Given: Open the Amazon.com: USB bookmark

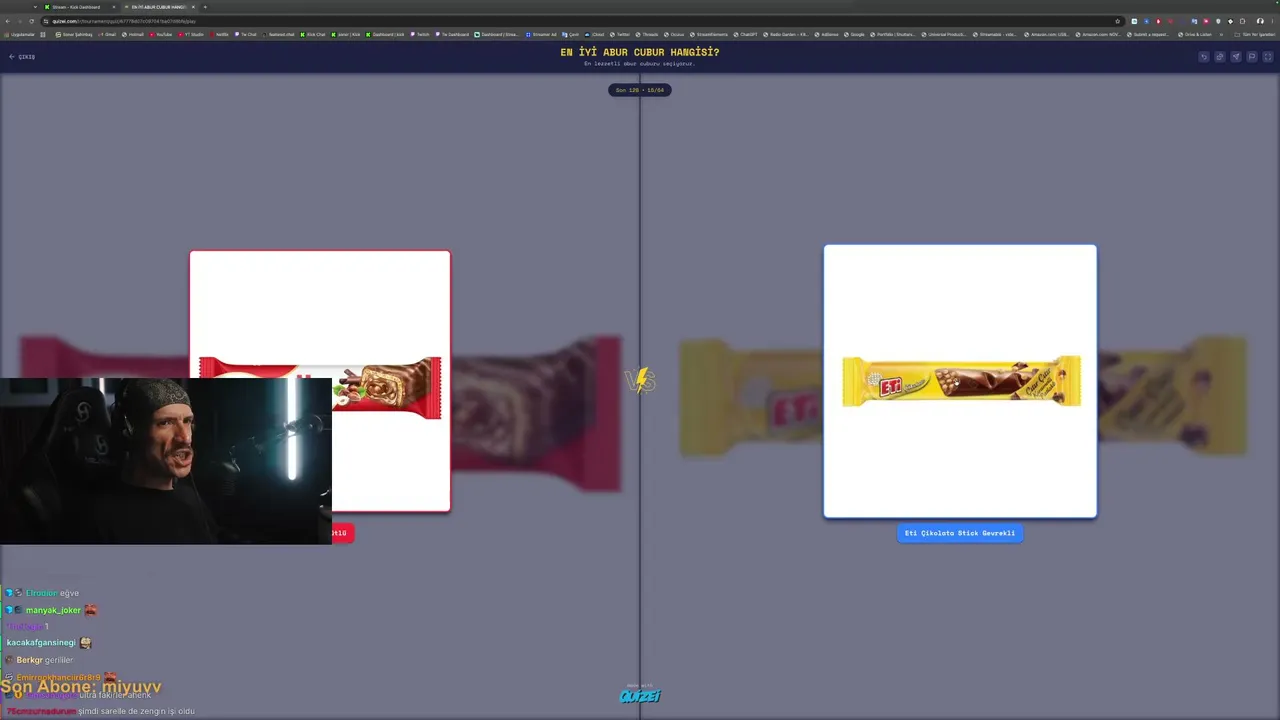Looking at the screenshot, I should pos(1046,34).
